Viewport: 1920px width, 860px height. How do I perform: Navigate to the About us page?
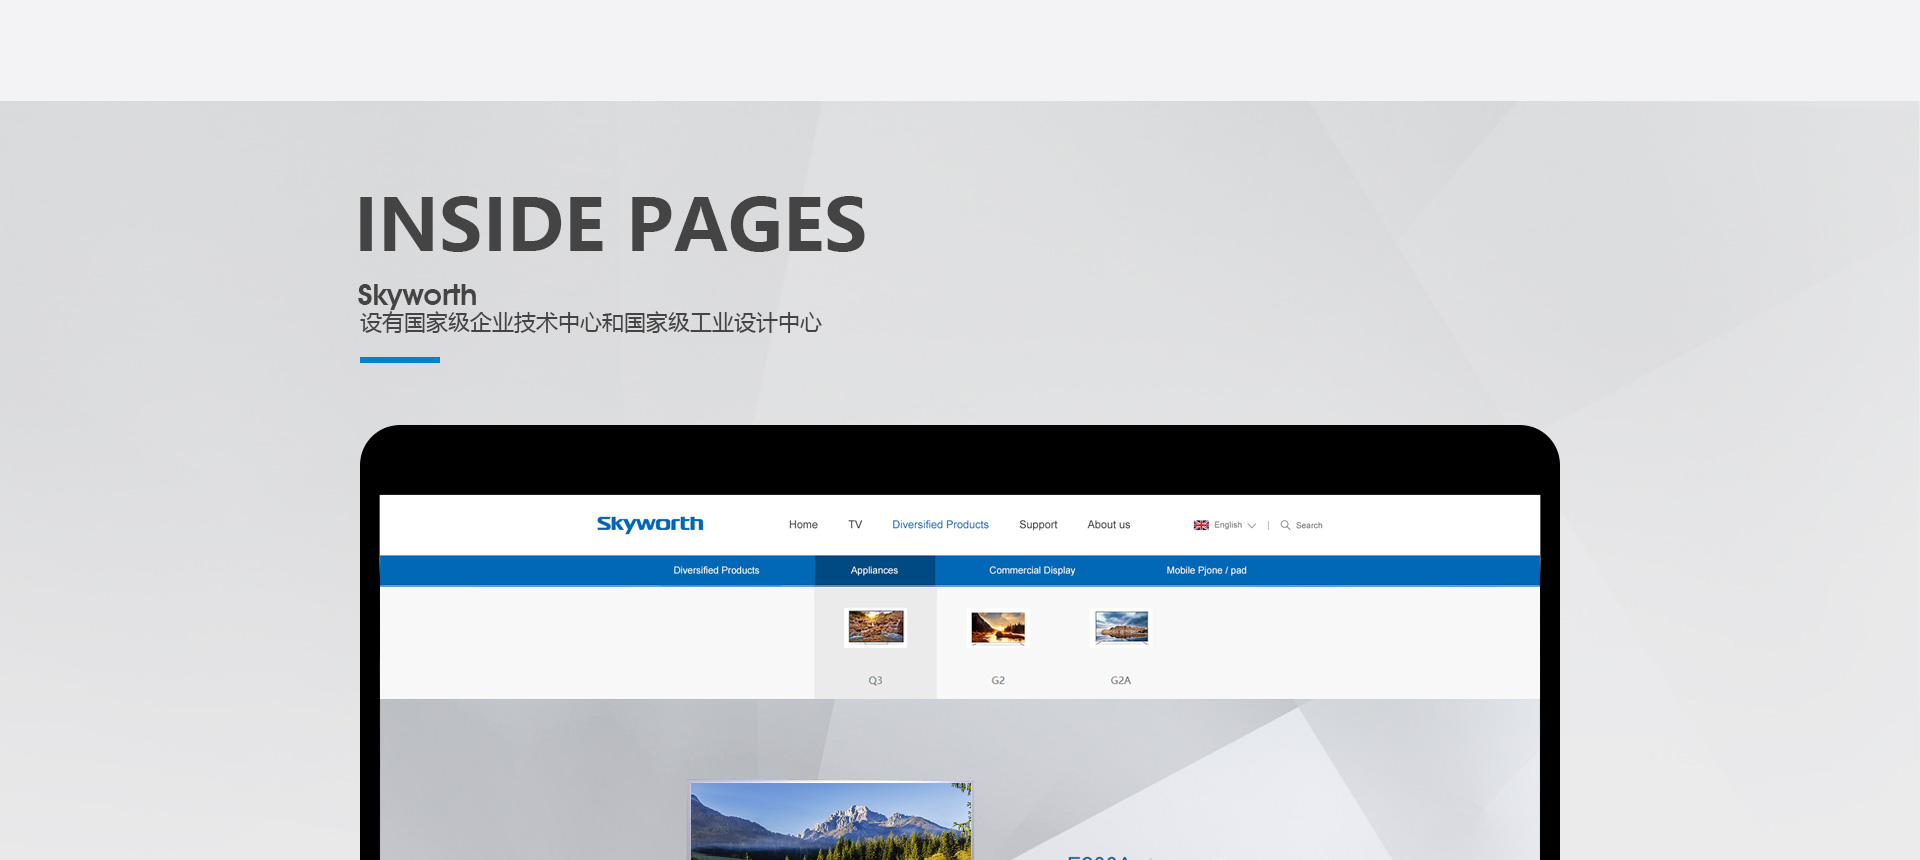click(1108, 525)
